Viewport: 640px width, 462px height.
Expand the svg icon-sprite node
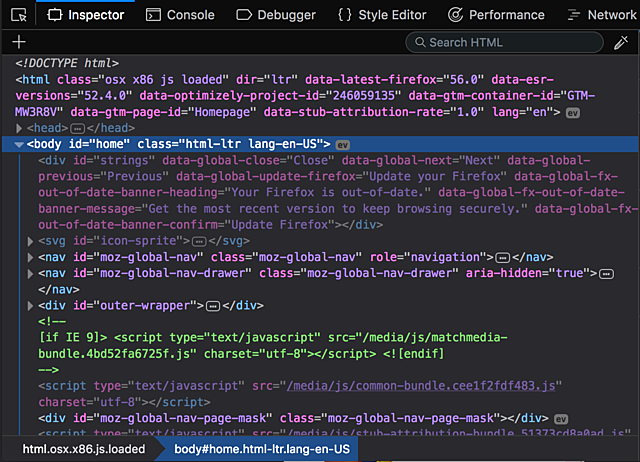click(x=30, y=241)
